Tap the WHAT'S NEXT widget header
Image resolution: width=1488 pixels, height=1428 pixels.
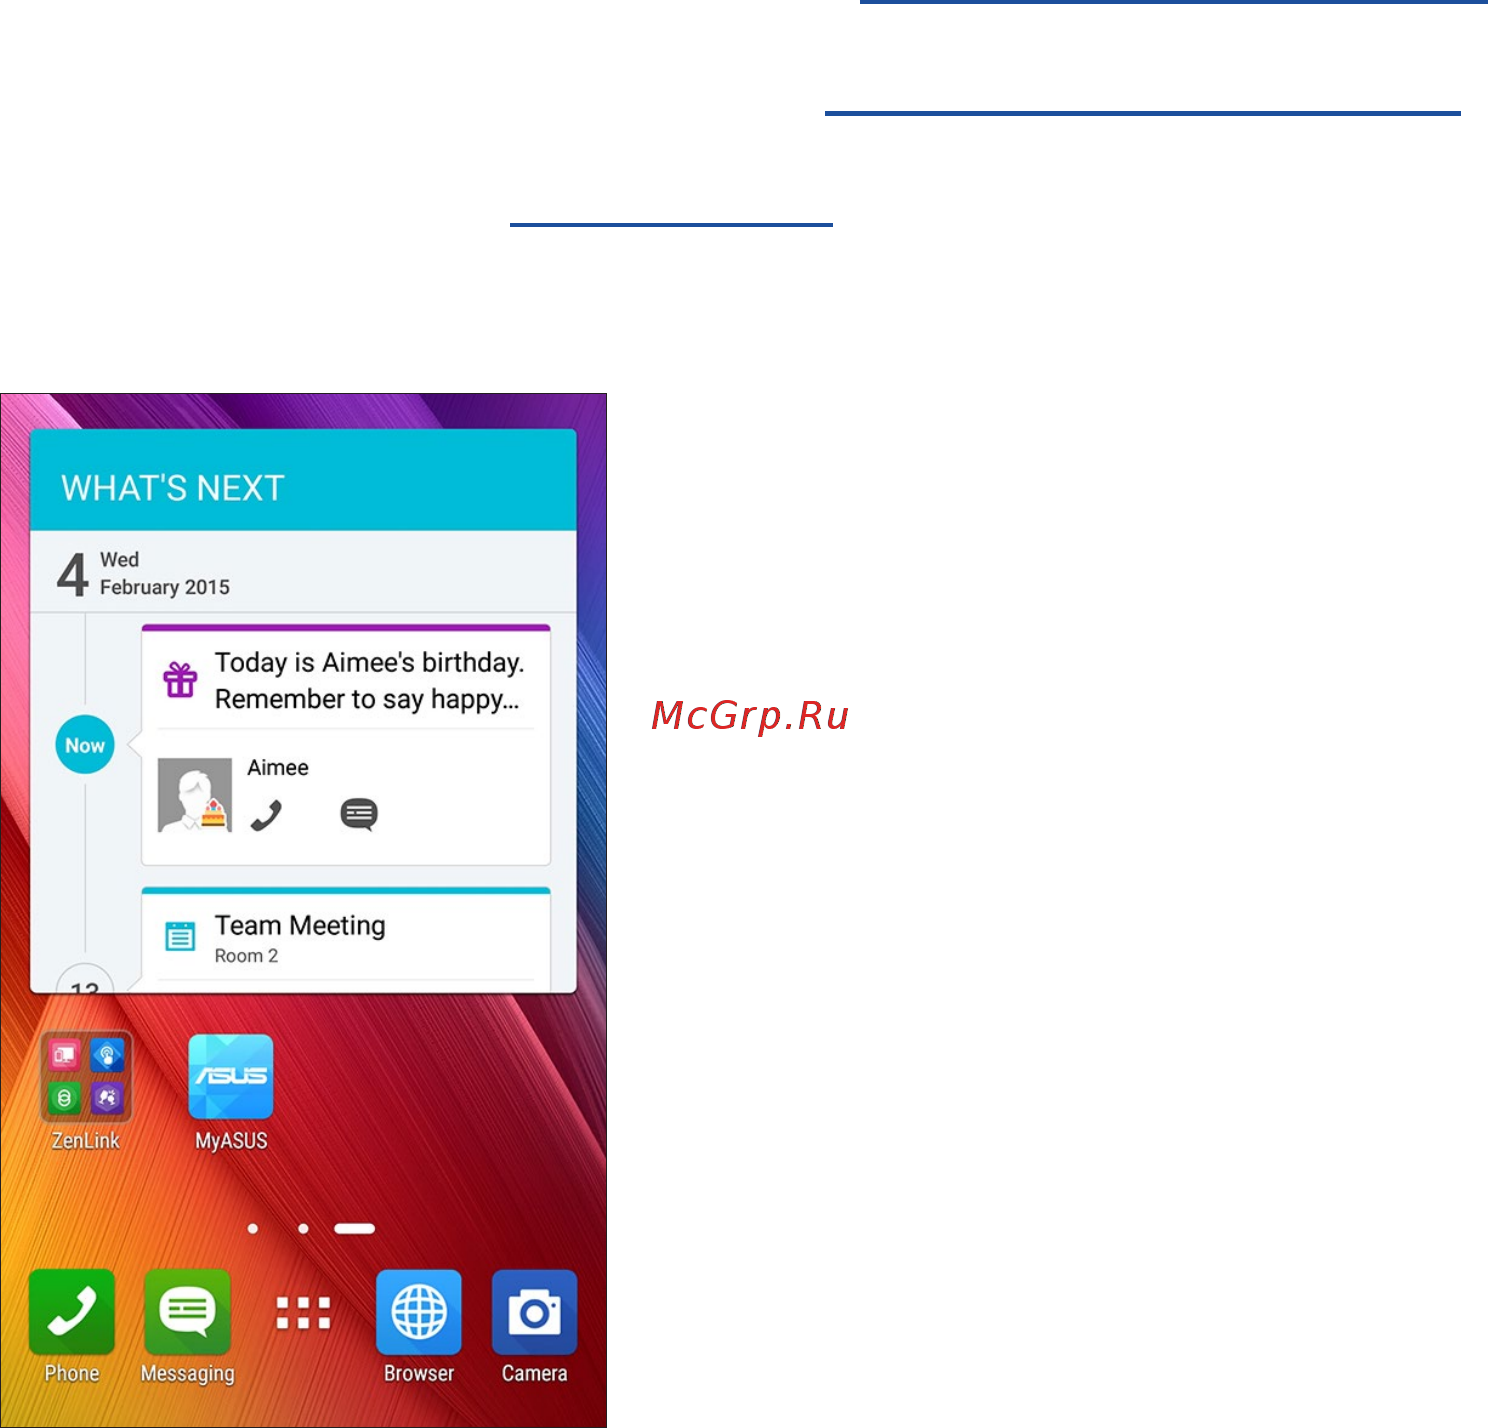[303, 480]
